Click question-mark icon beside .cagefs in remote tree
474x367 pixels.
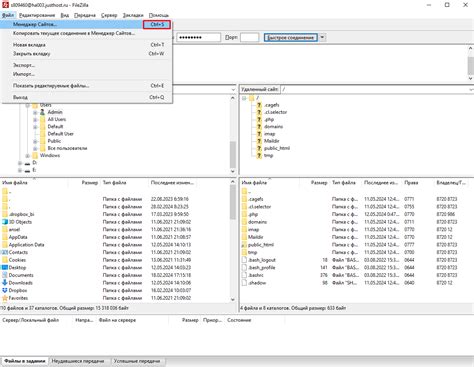pyautogui.click(x=259, y=105)
